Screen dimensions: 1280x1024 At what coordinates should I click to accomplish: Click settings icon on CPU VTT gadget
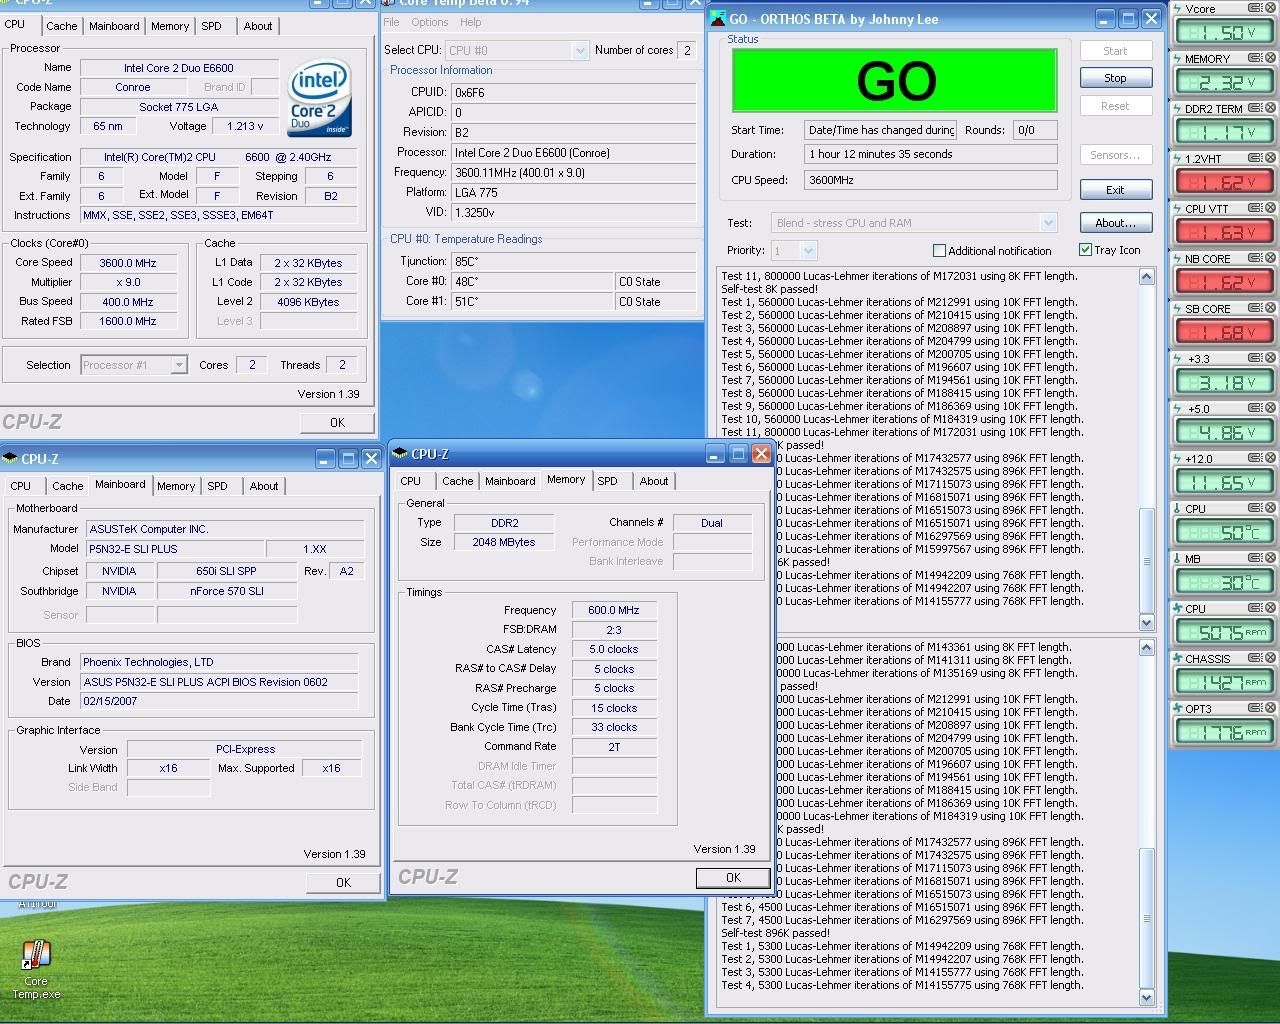[1256, 209]
